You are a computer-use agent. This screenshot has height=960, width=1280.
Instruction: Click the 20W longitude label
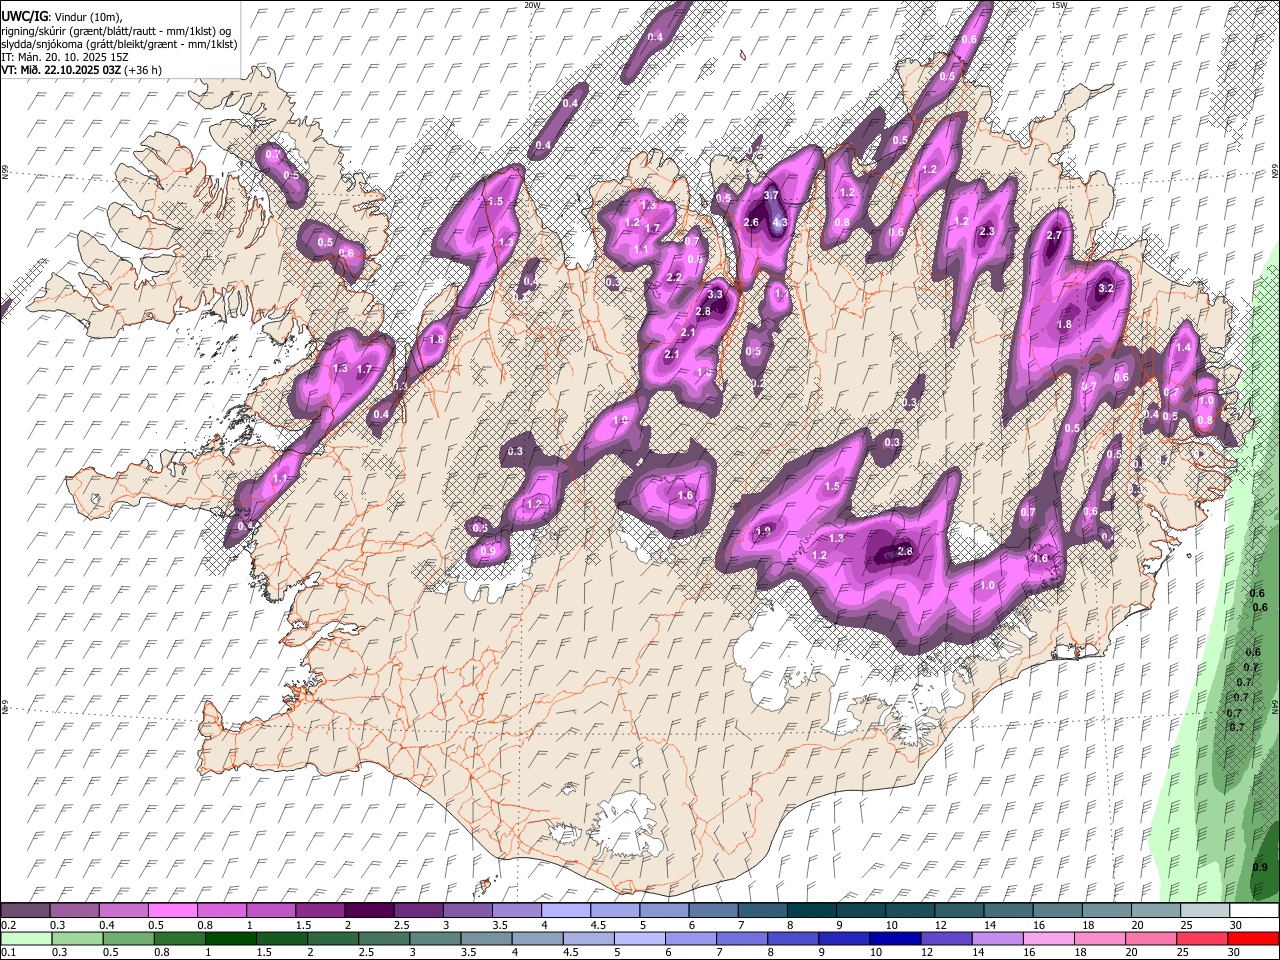click(532, 5)
